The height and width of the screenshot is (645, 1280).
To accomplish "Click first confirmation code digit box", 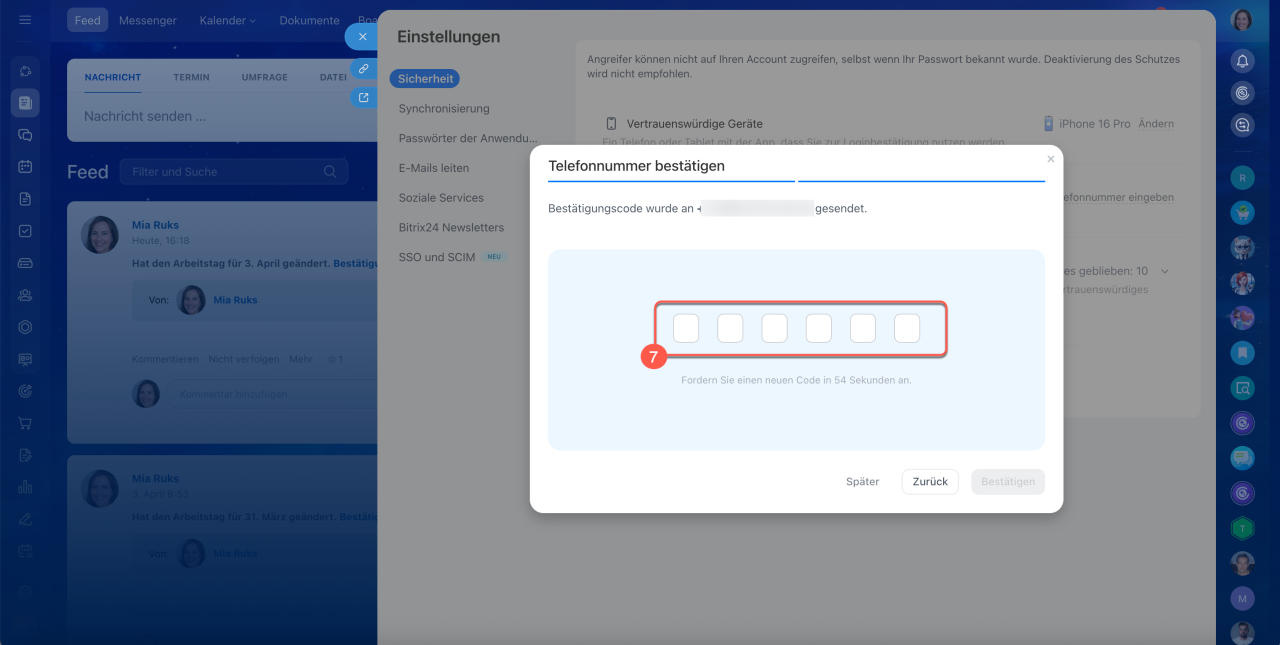I will (x=686, y=328).
